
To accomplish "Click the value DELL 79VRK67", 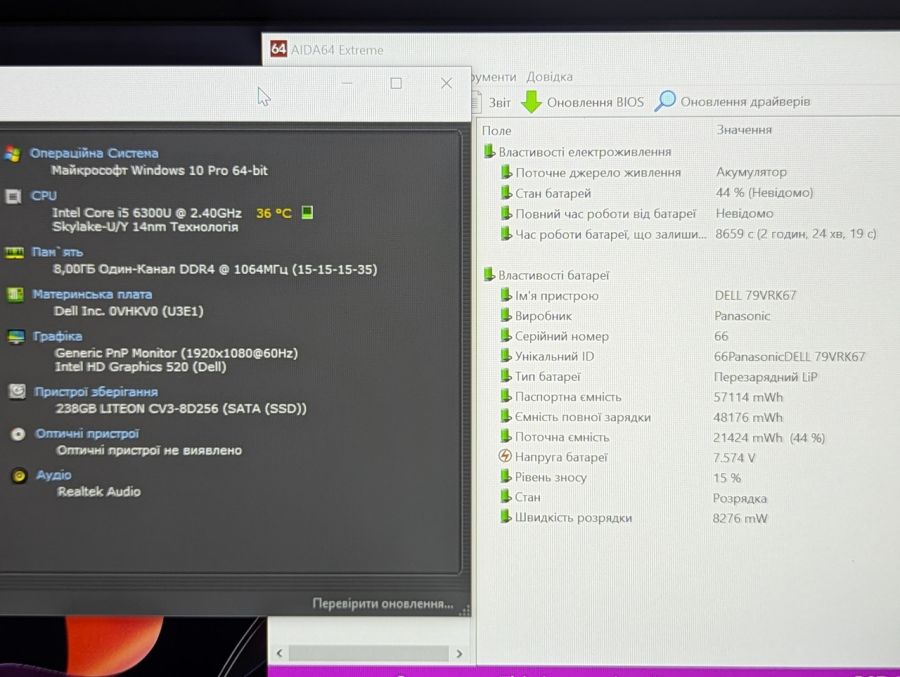I will (x=755, y=295).
